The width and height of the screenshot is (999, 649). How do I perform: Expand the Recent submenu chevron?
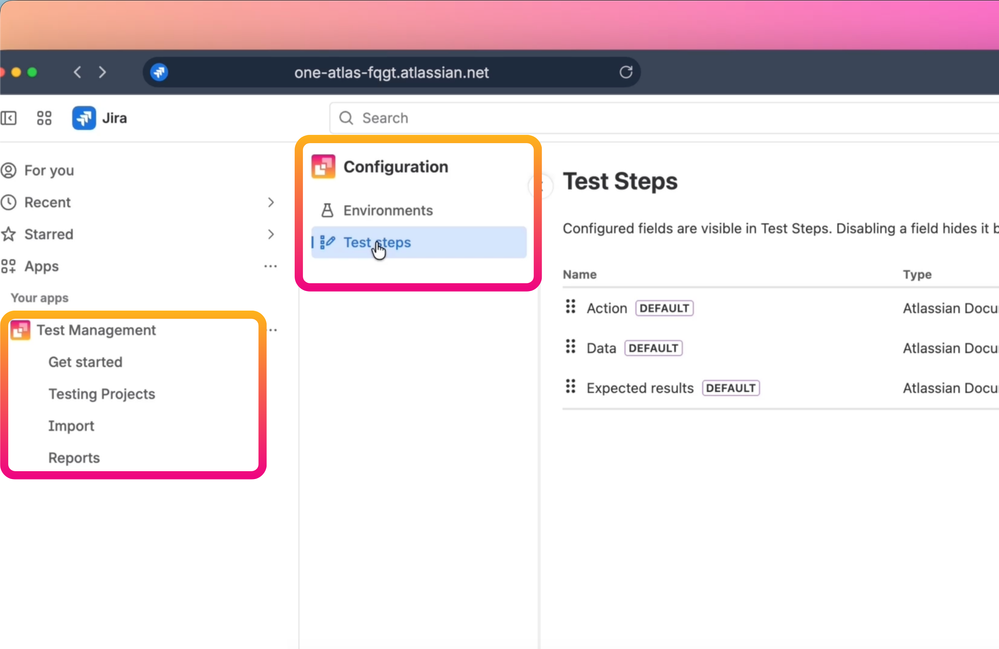(x=271, y=202)
